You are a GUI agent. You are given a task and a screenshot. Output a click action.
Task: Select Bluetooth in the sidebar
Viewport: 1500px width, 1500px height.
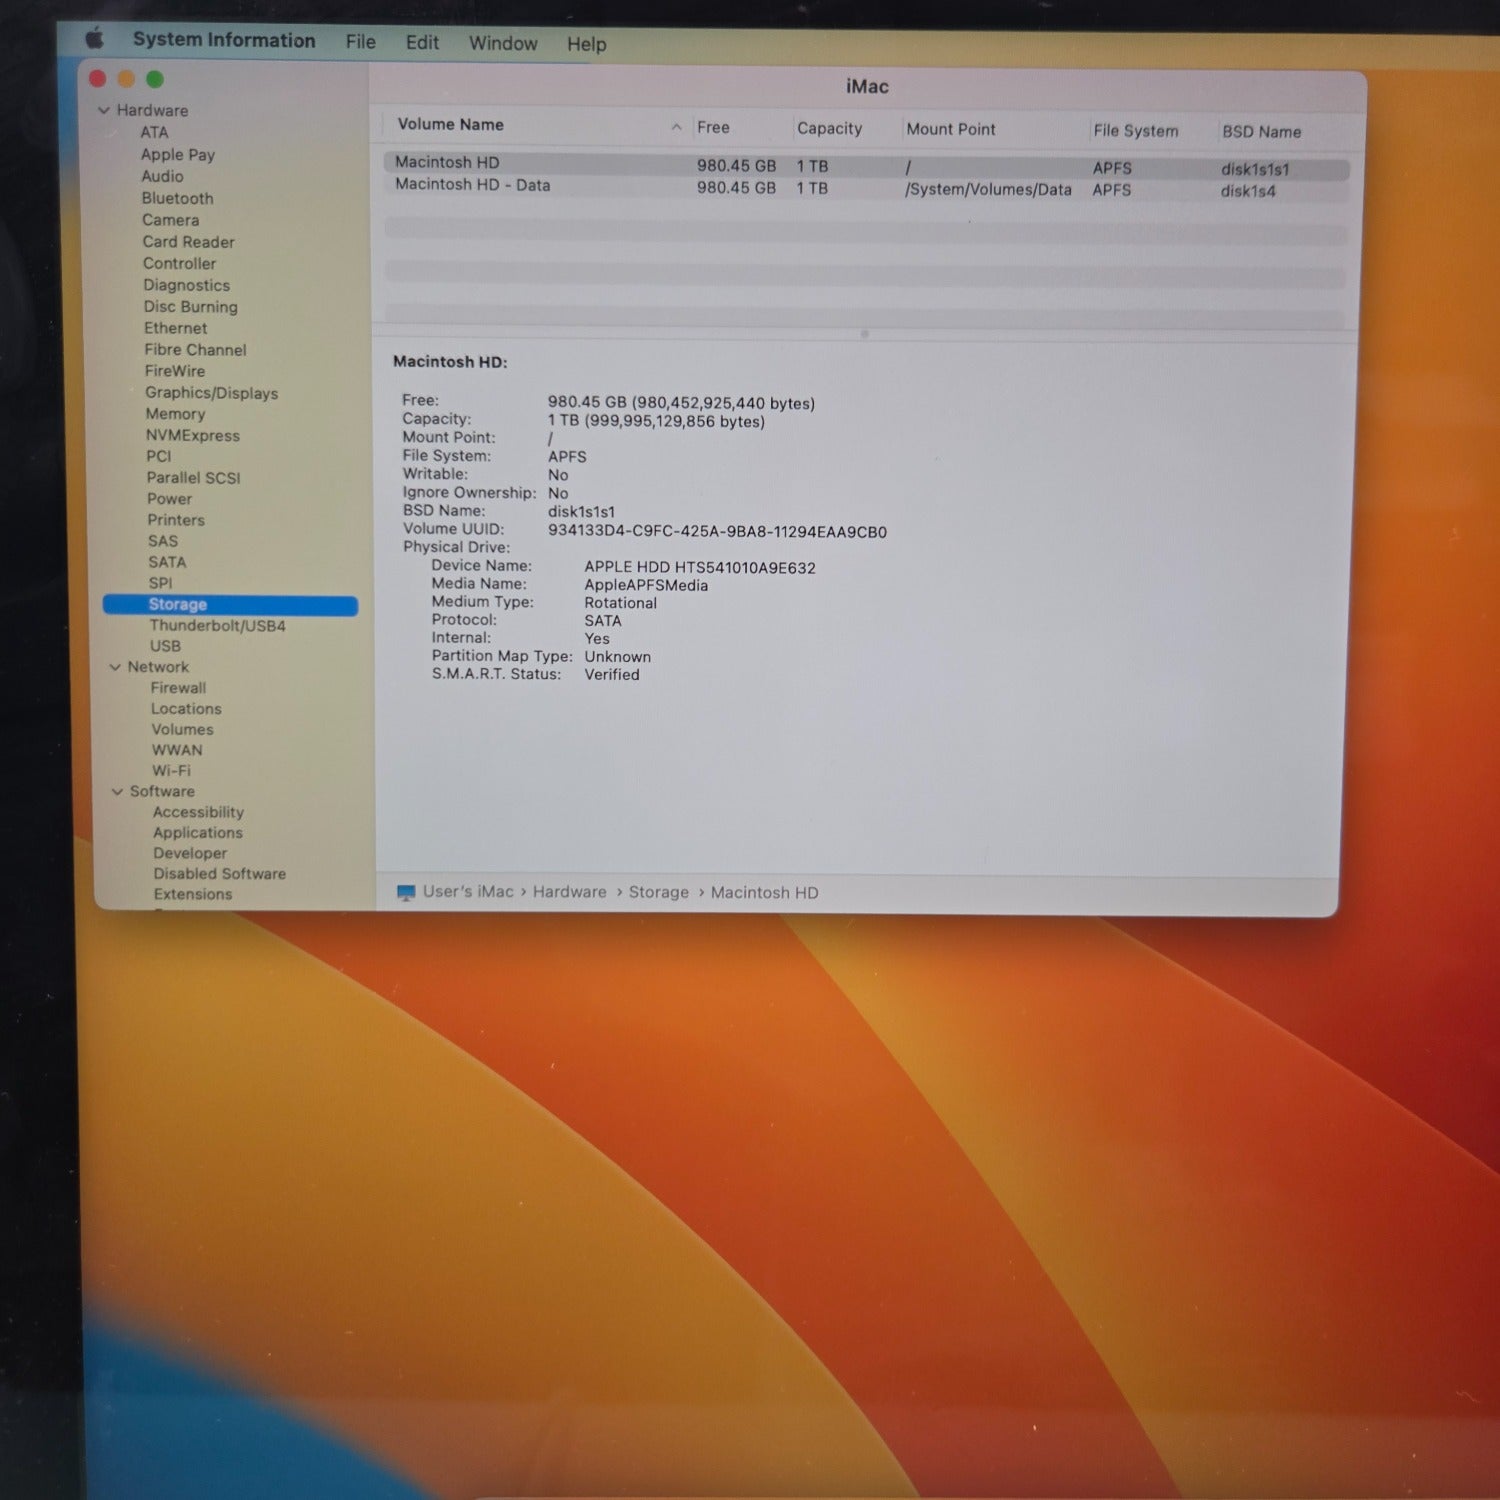point(177,198)
